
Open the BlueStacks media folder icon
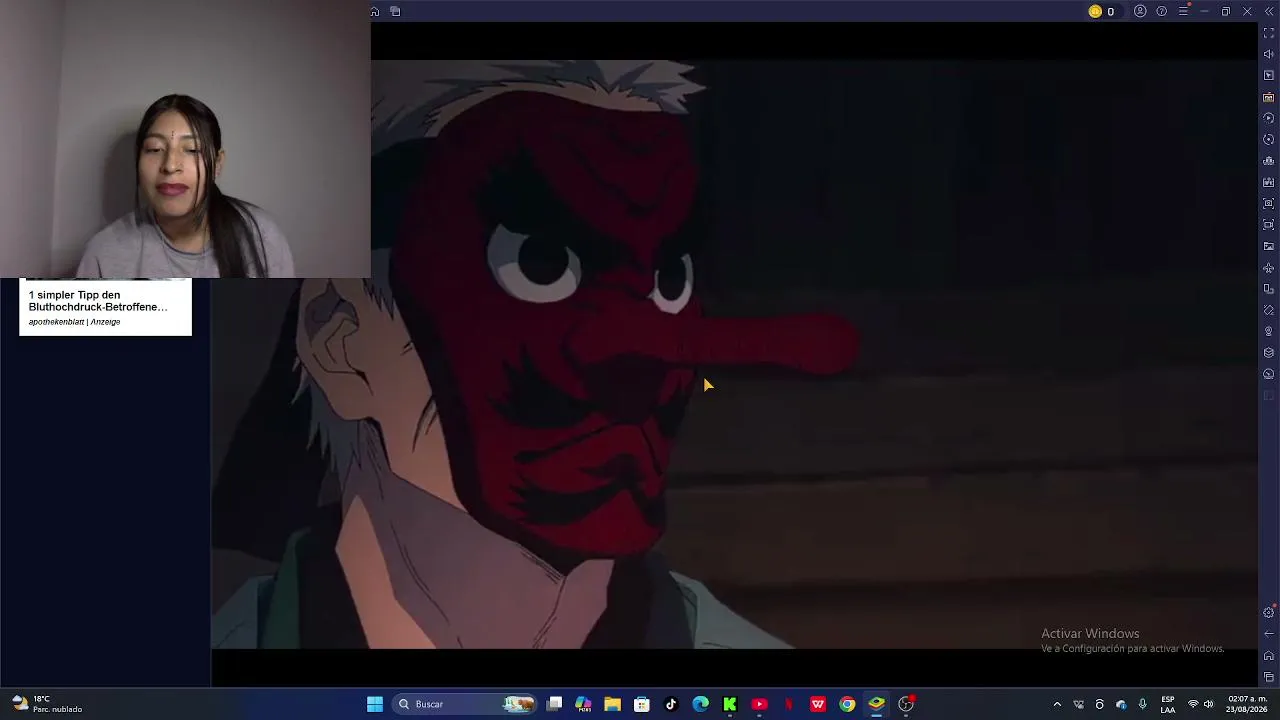(x=1269, y=246)
